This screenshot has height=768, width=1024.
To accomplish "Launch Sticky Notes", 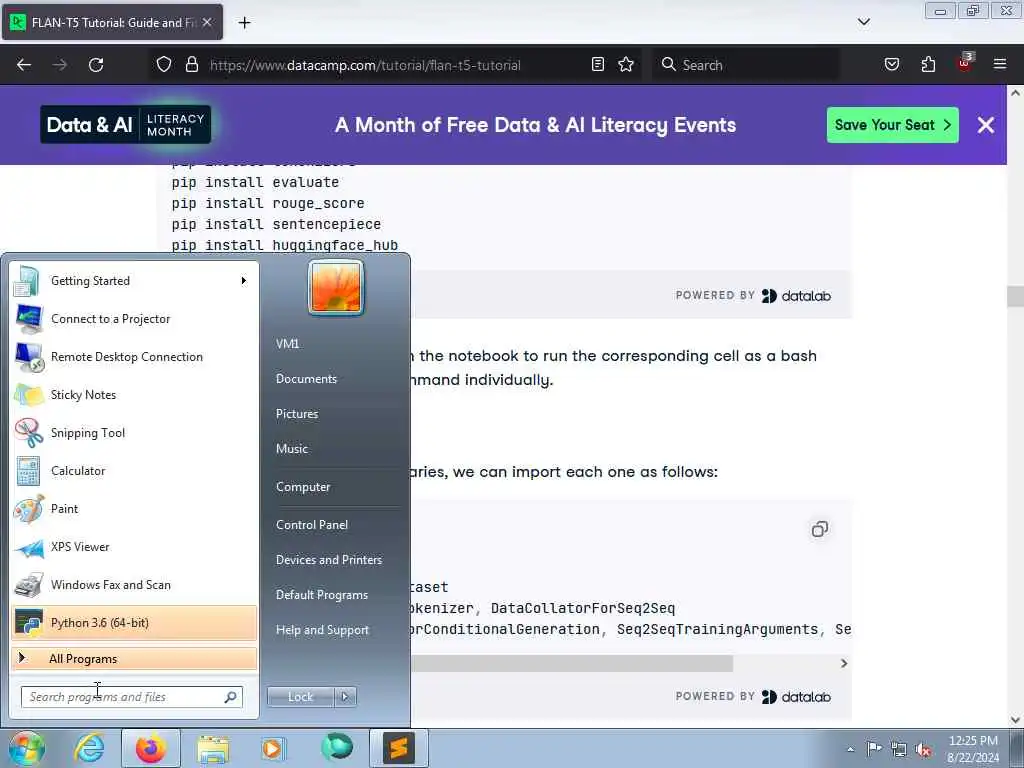I will click(134, 394).
